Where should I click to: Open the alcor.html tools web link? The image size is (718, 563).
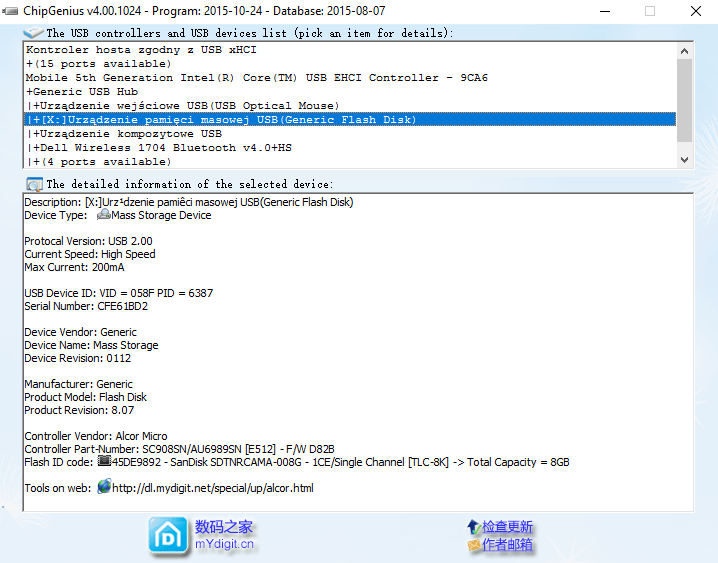click(x=213, y=488)
